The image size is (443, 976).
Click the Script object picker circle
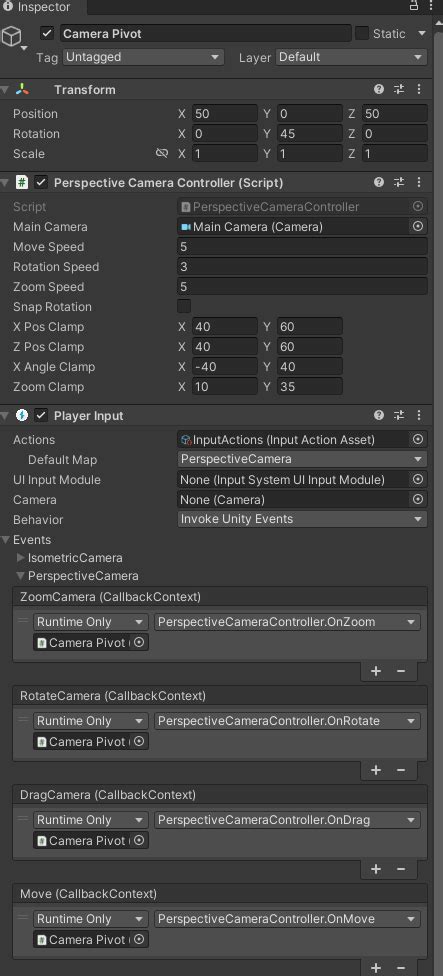(x=418, y=206)
